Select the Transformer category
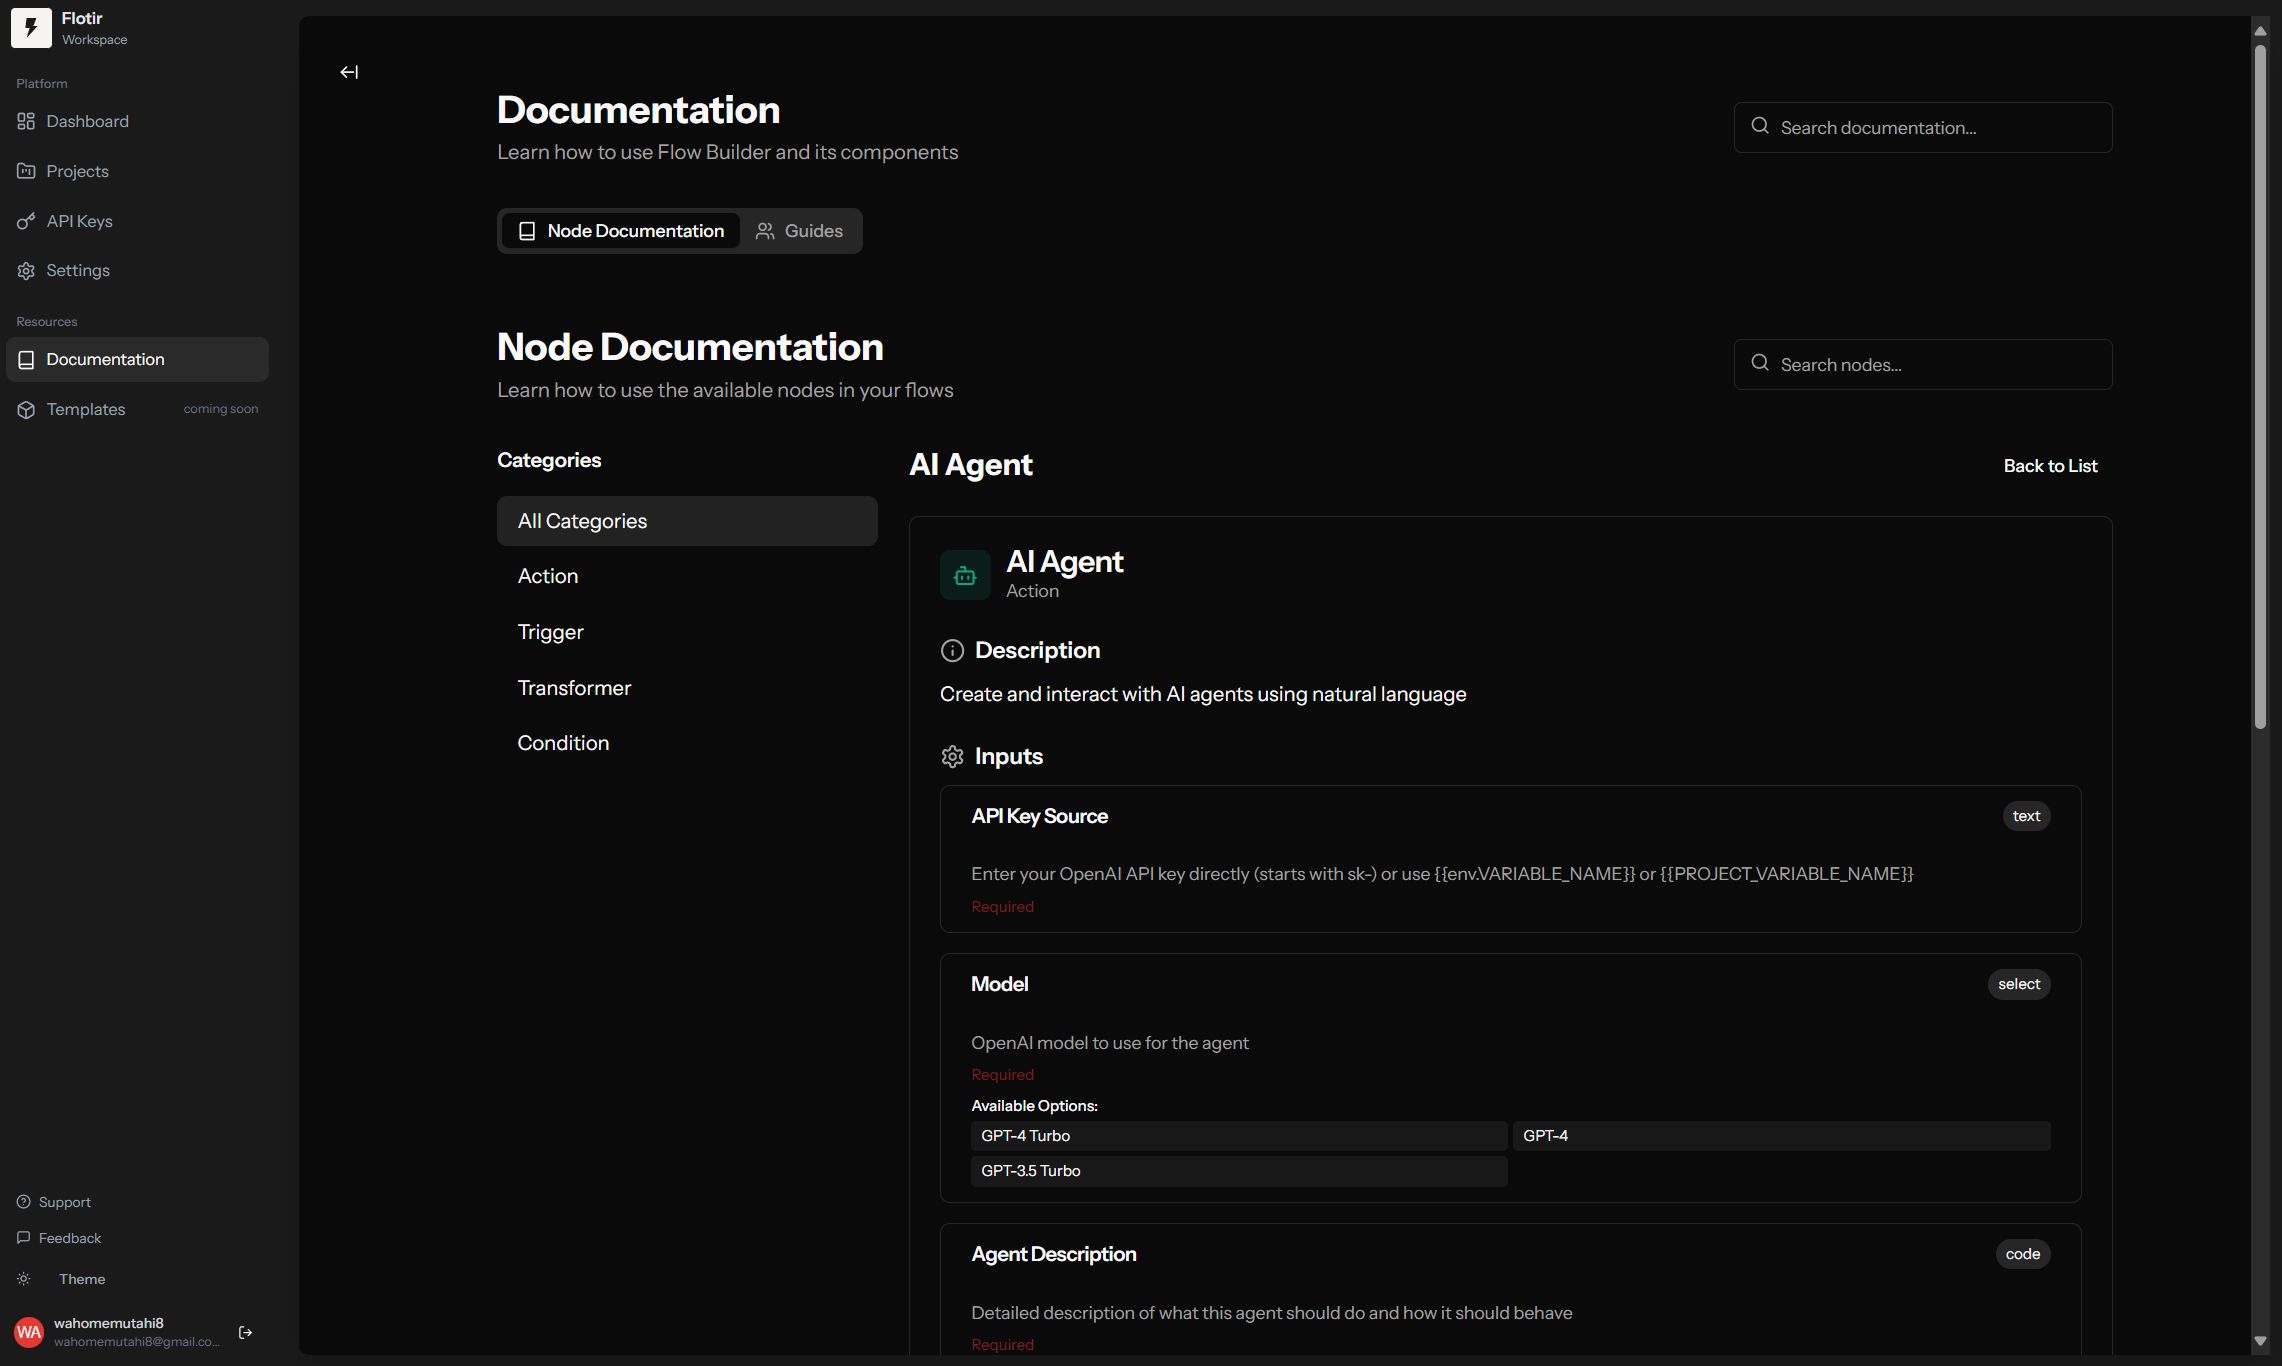2282x1366 pixels. (574, 688)
